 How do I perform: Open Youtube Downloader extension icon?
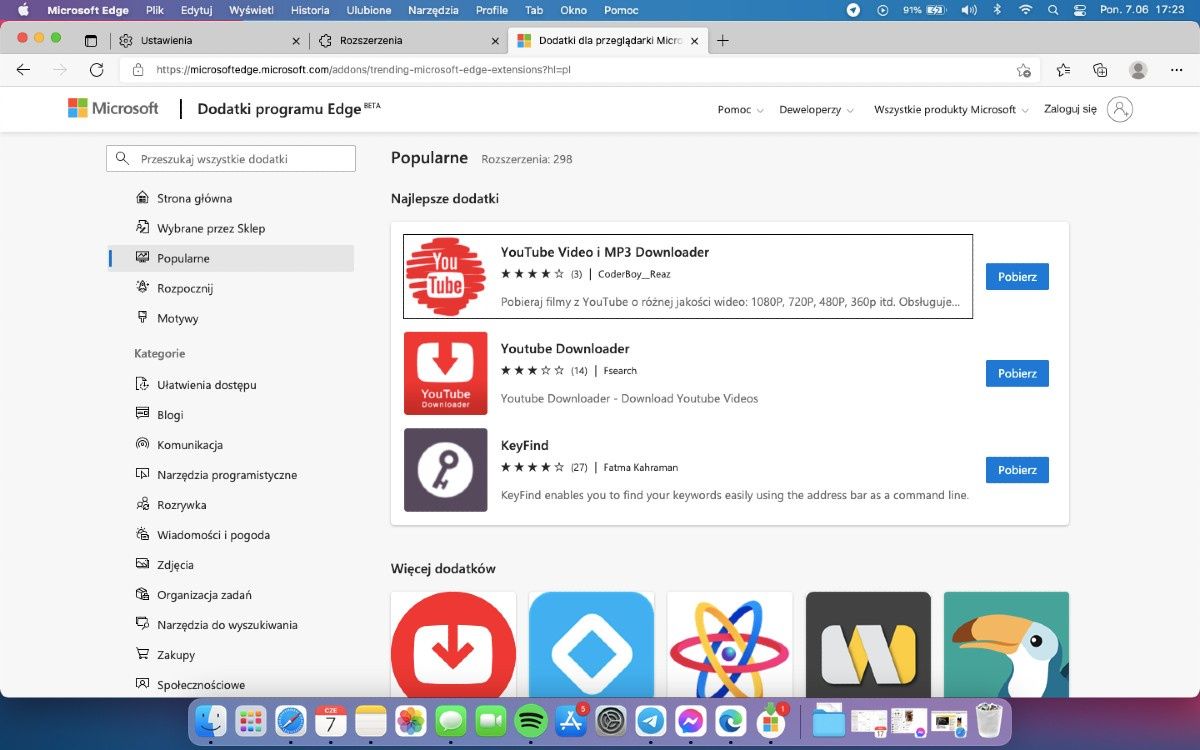click(x=446, y=373)
